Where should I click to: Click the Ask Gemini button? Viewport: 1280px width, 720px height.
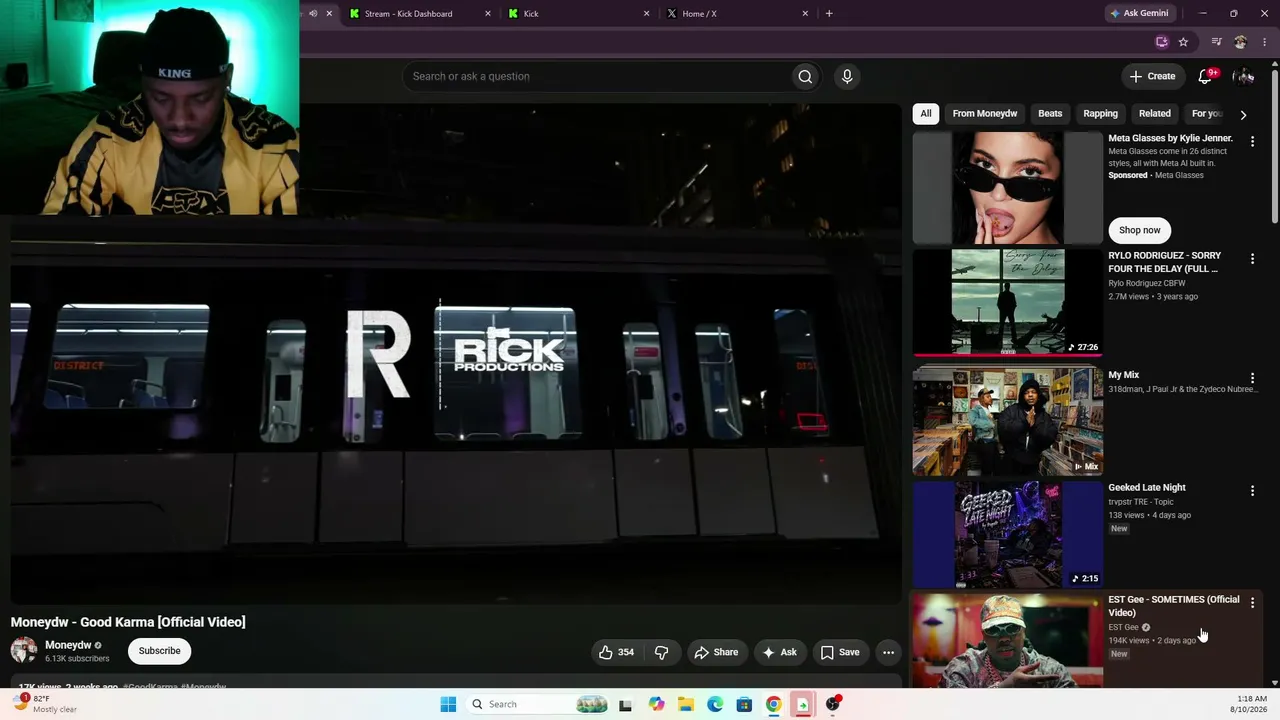click(x=1138, y=13)
